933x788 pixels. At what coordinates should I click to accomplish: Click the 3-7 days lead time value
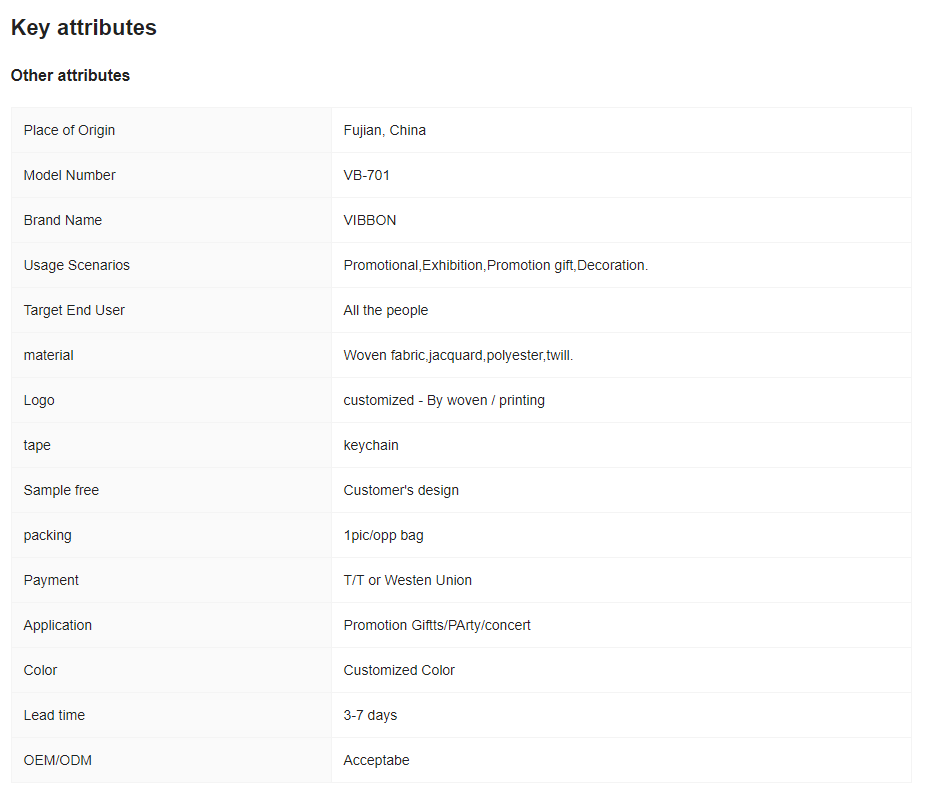coord(370,715)
